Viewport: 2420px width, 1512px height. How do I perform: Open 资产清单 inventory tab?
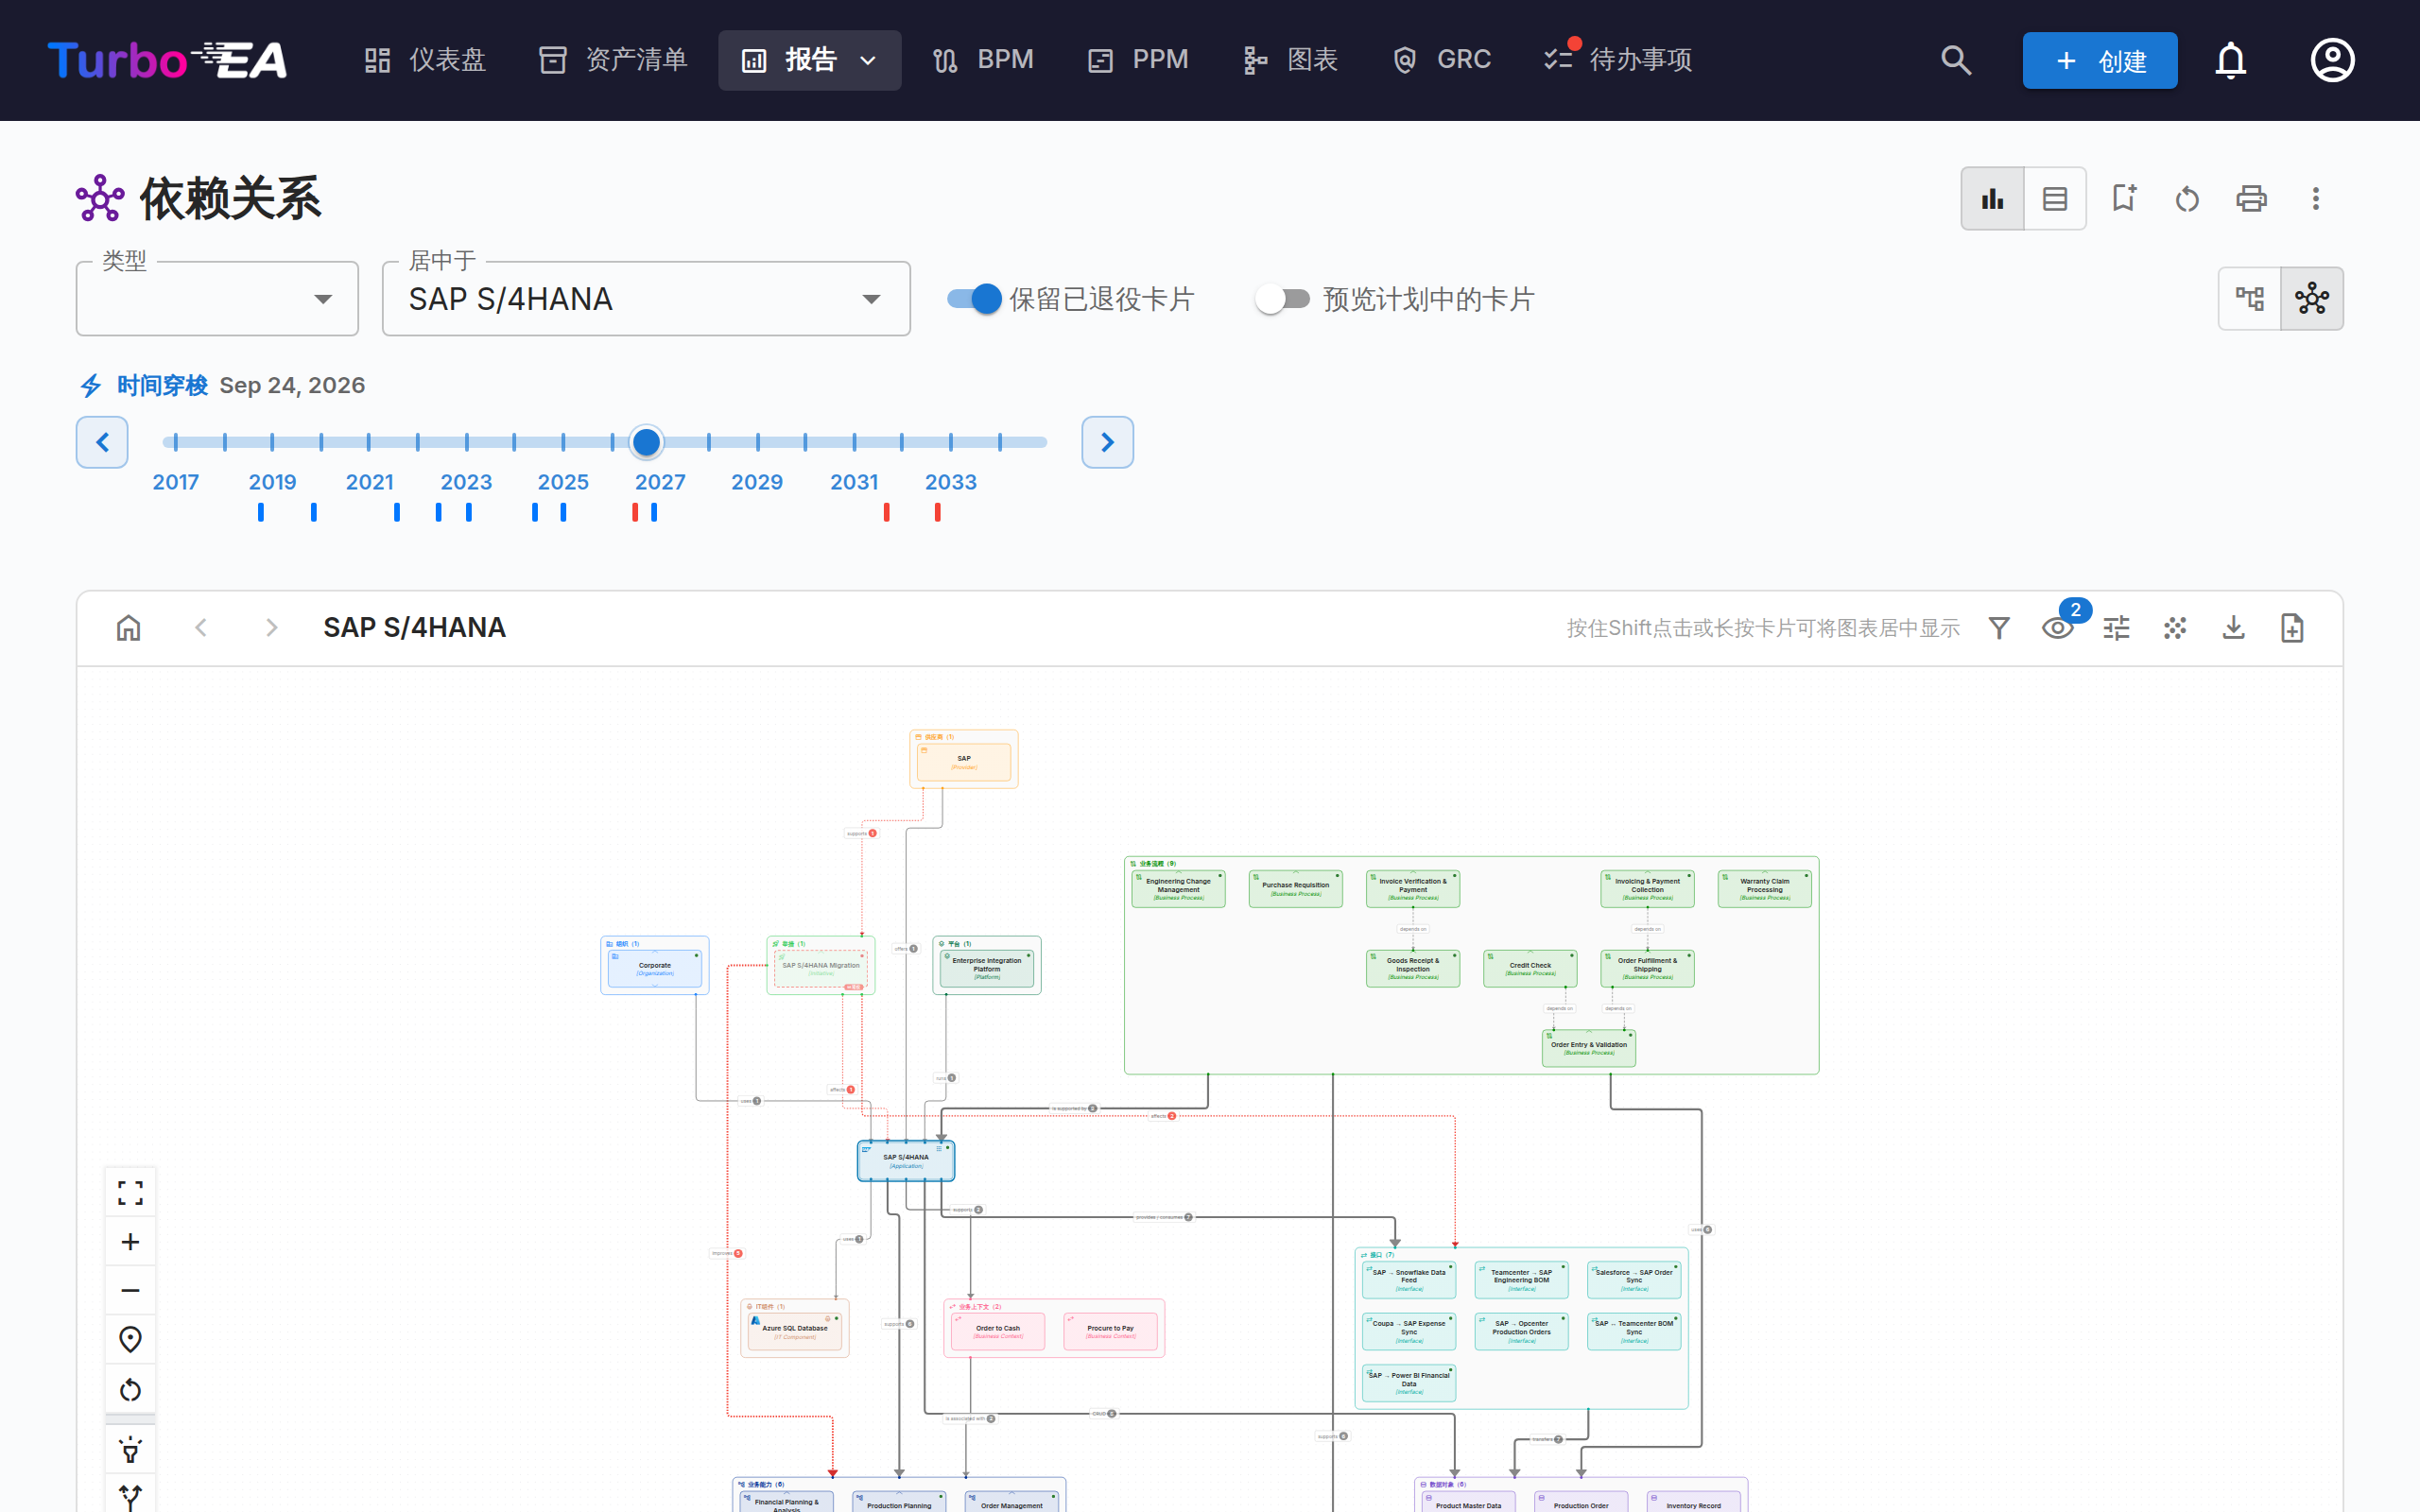pyautogui.click(x=613, y=60)
